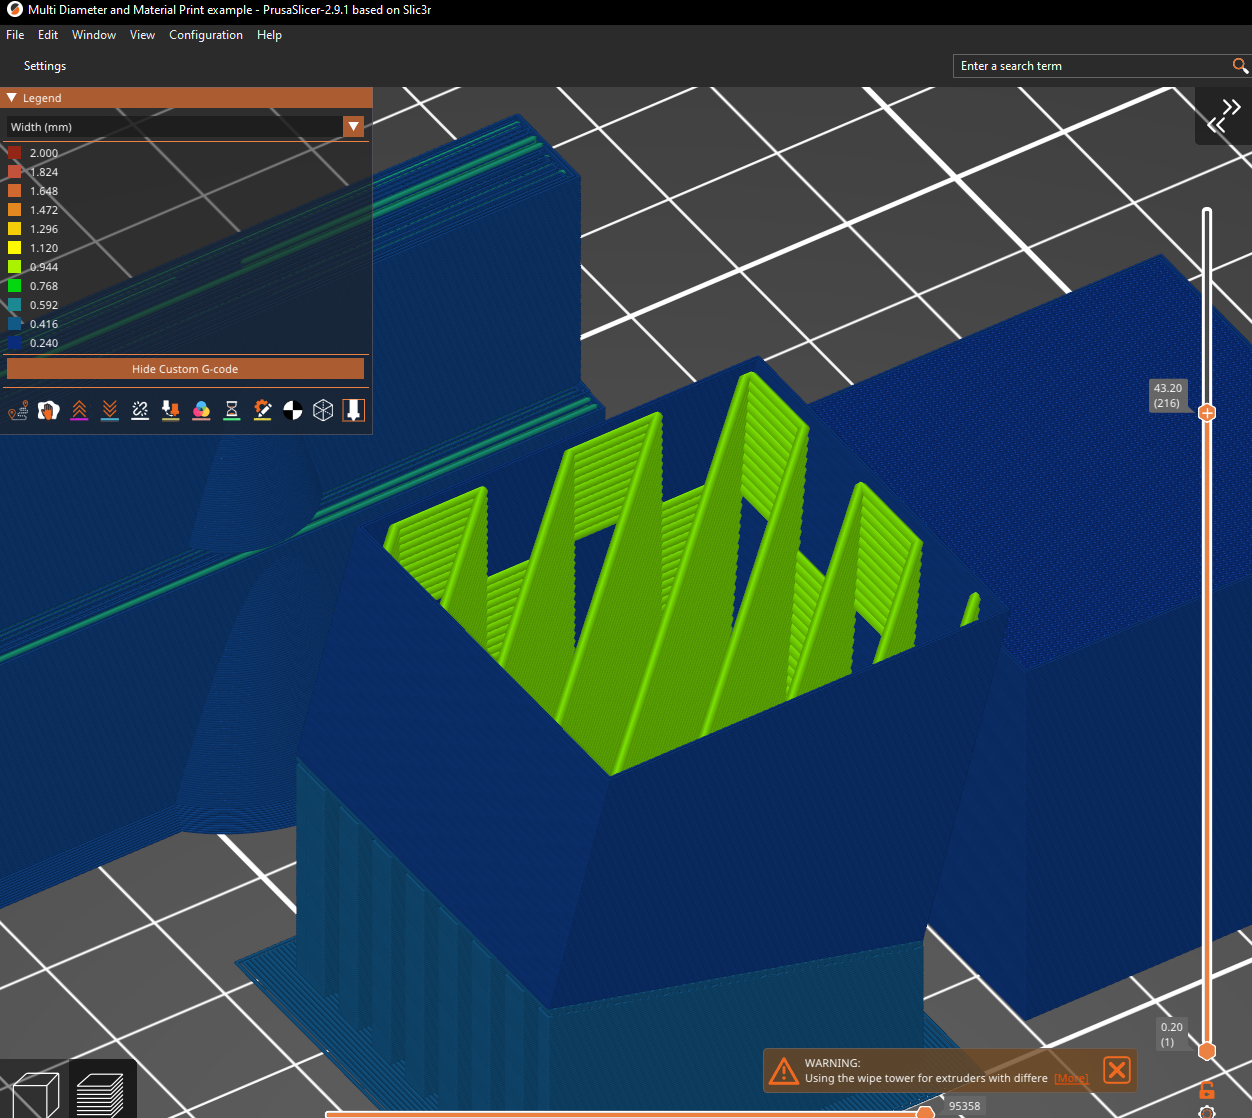Screen dimensions: 1252x1118
Task: Toggle seams broken-link icon
Action: (x=140, y=411)
